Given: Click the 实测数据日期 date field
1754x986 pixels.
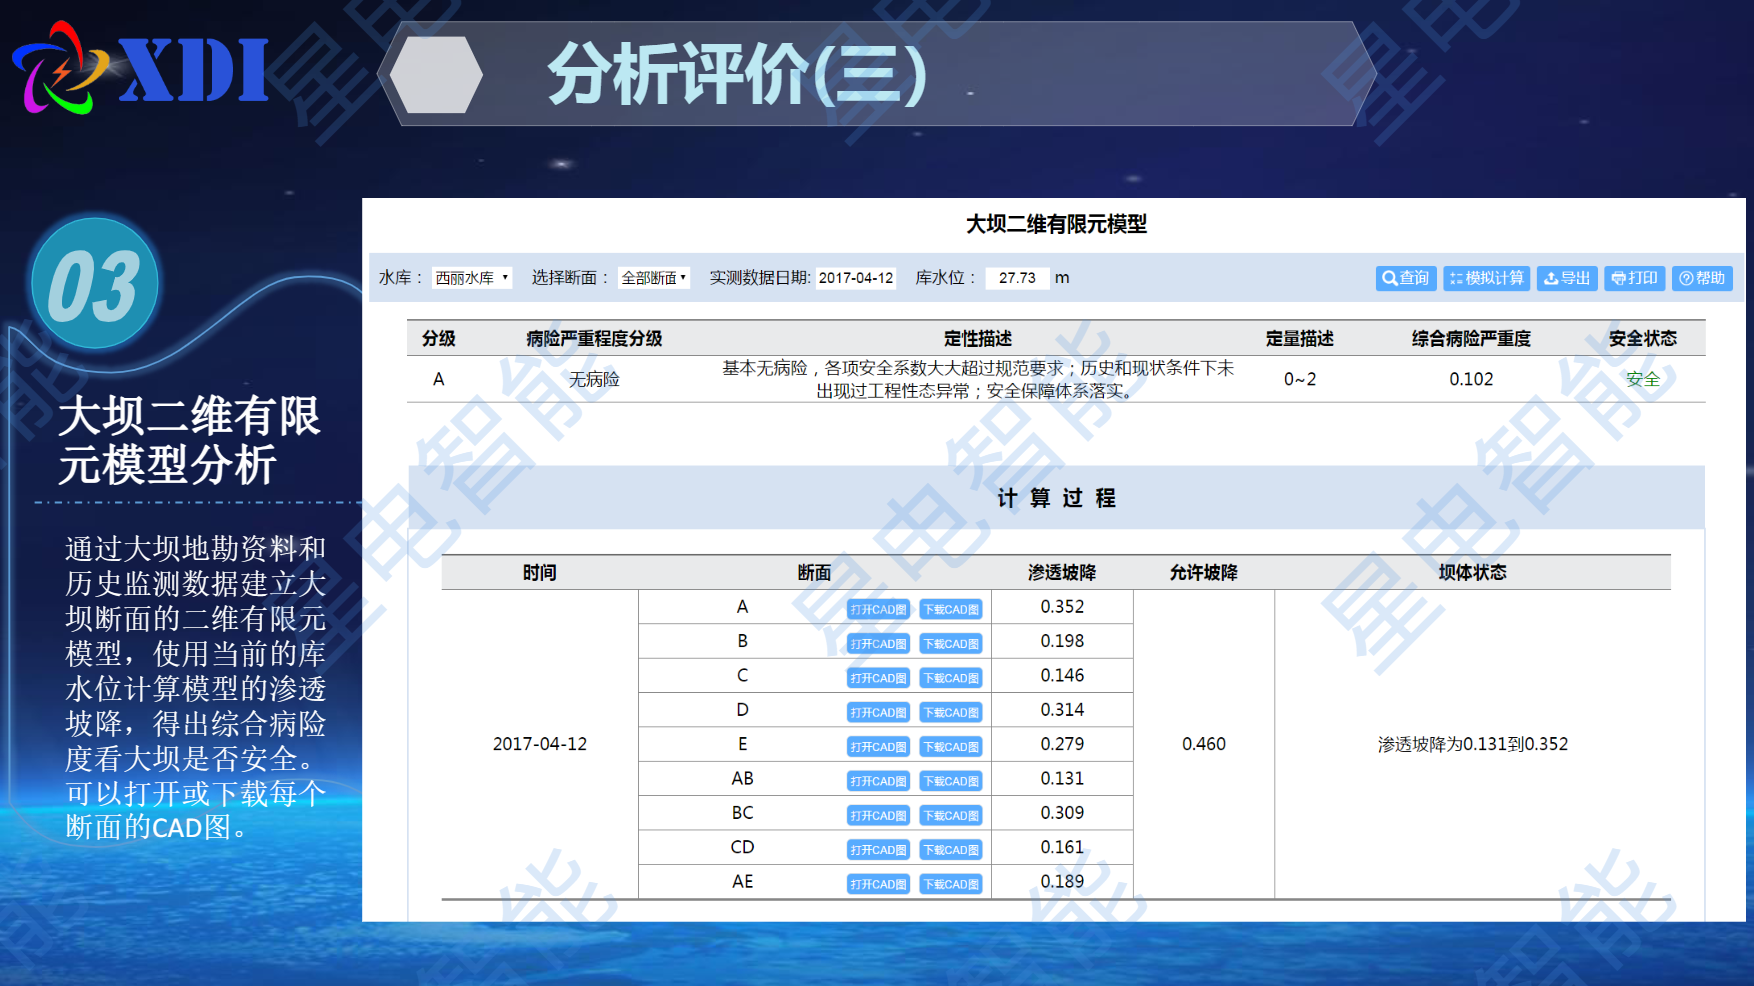Looking at the screenshot, I should [856, 278].
